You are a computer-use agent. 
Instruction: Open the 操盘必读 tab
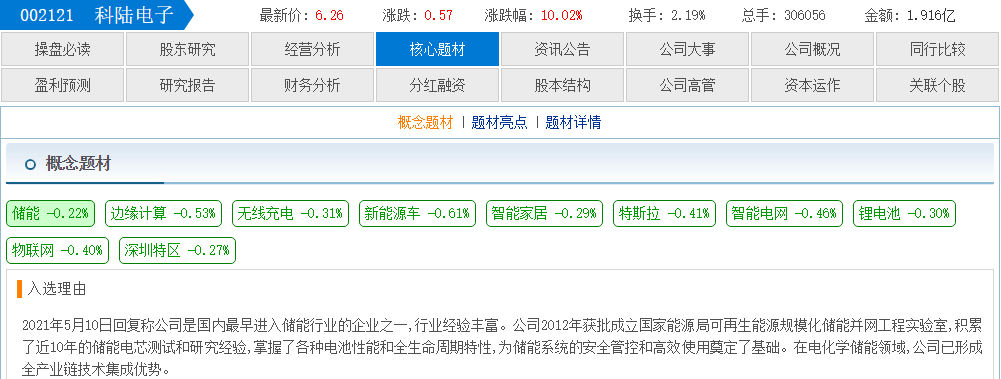point(63,50)
